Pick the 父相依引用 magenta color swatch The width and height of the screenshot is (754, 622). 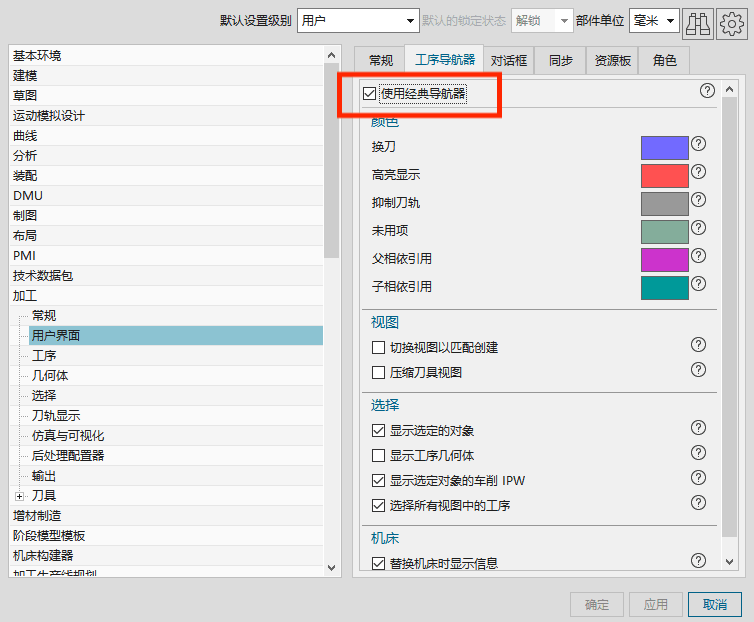(665, 260)
